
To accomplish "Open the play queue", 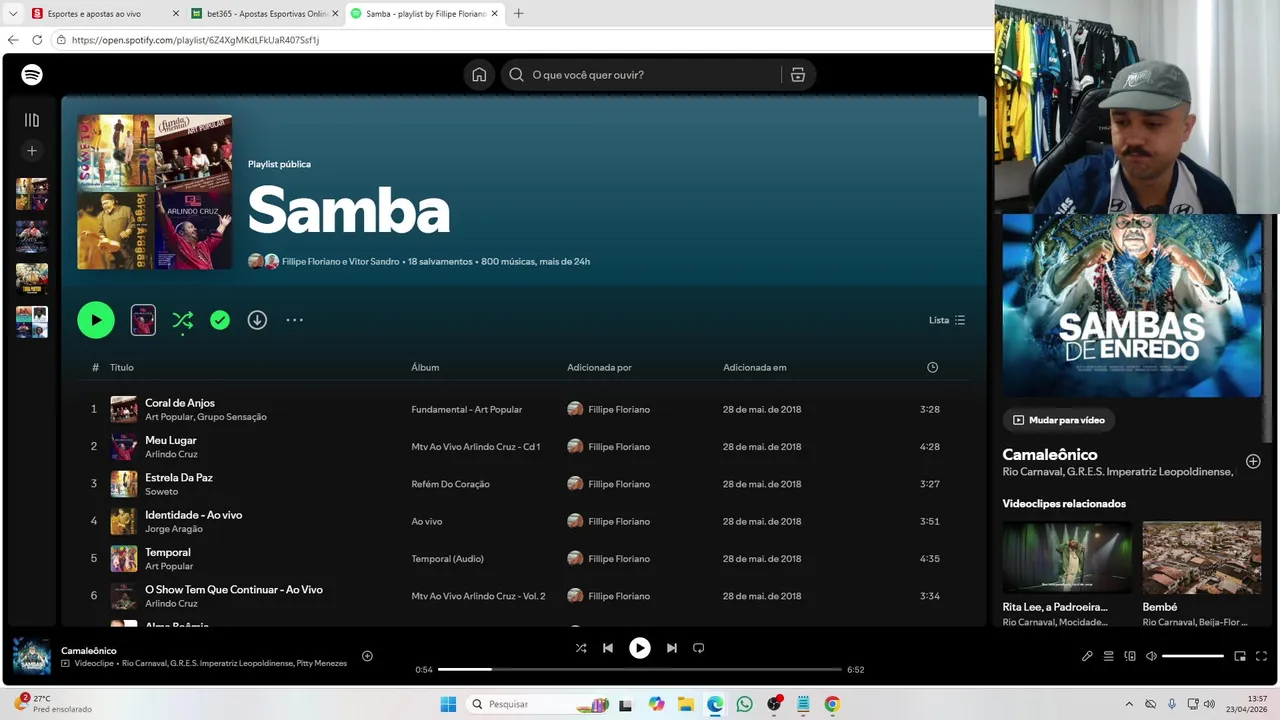I will 1108,656.
